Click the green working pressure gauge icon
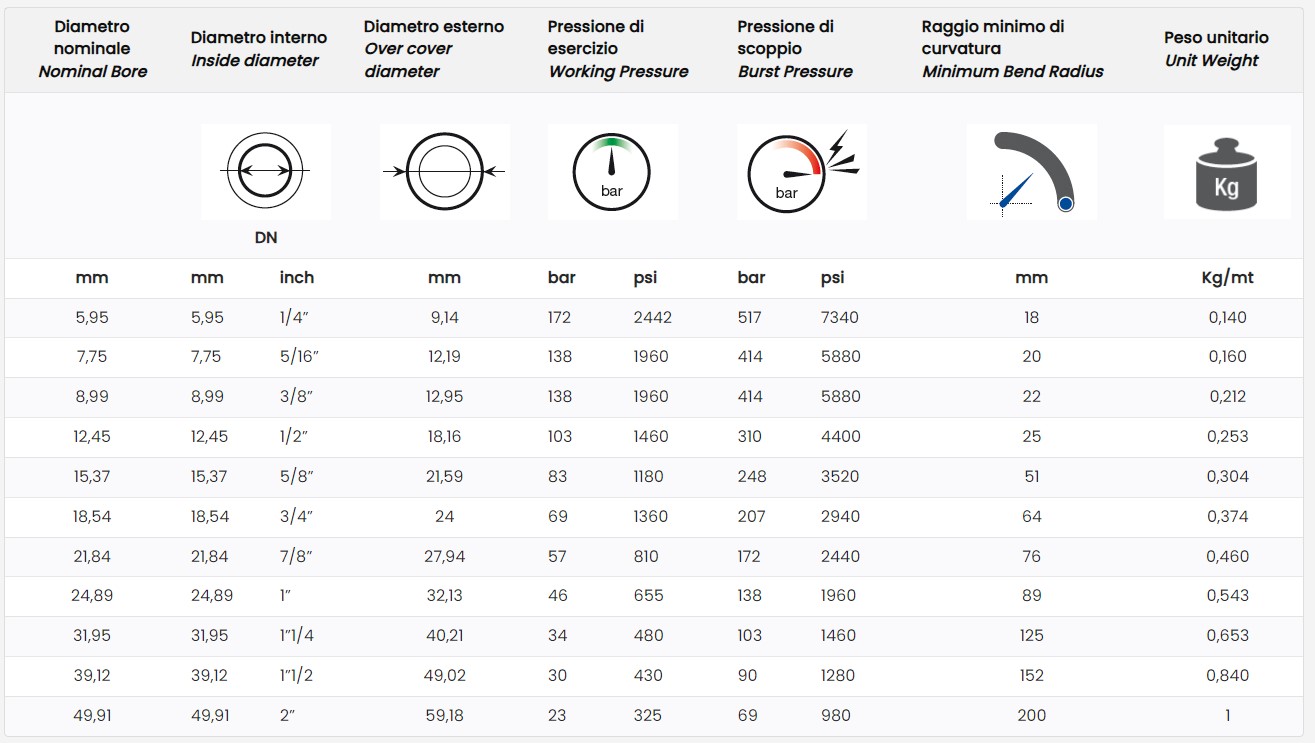The width and height of the screenshot is (1315, 743). (x=612, y=171)
